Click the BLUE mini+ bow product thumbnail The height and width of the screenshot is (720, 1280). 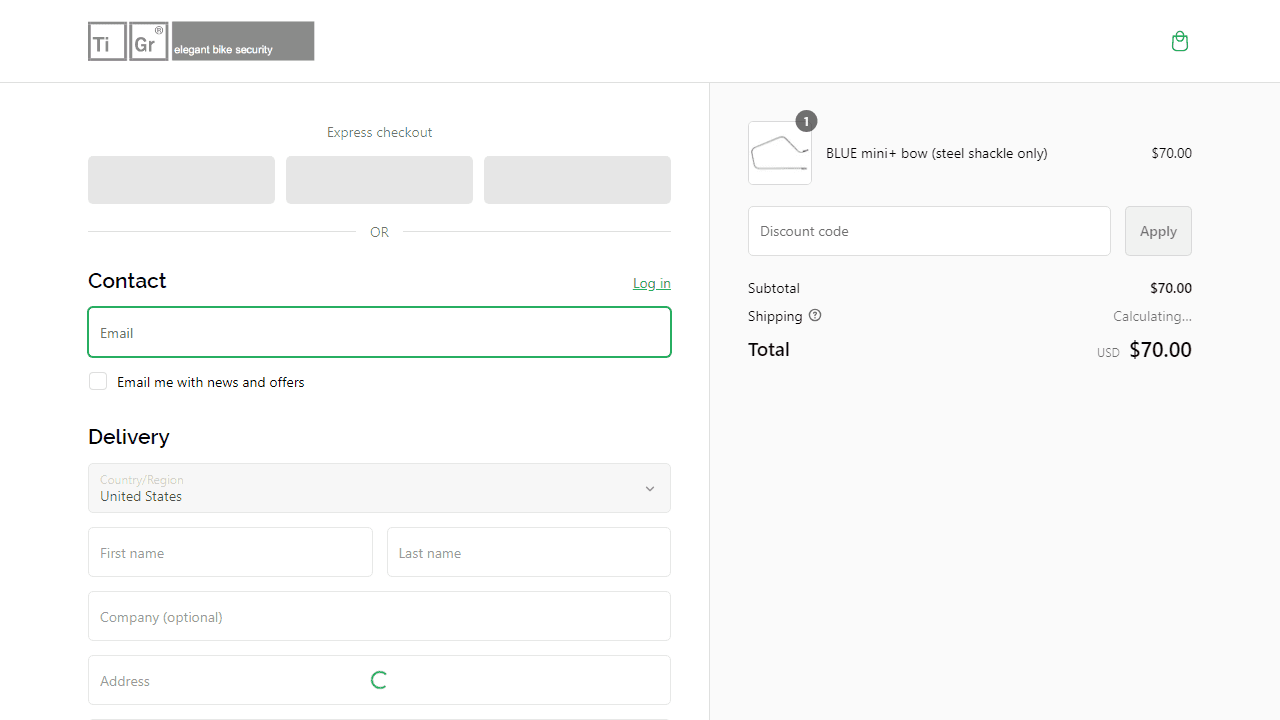click(780, 153)
